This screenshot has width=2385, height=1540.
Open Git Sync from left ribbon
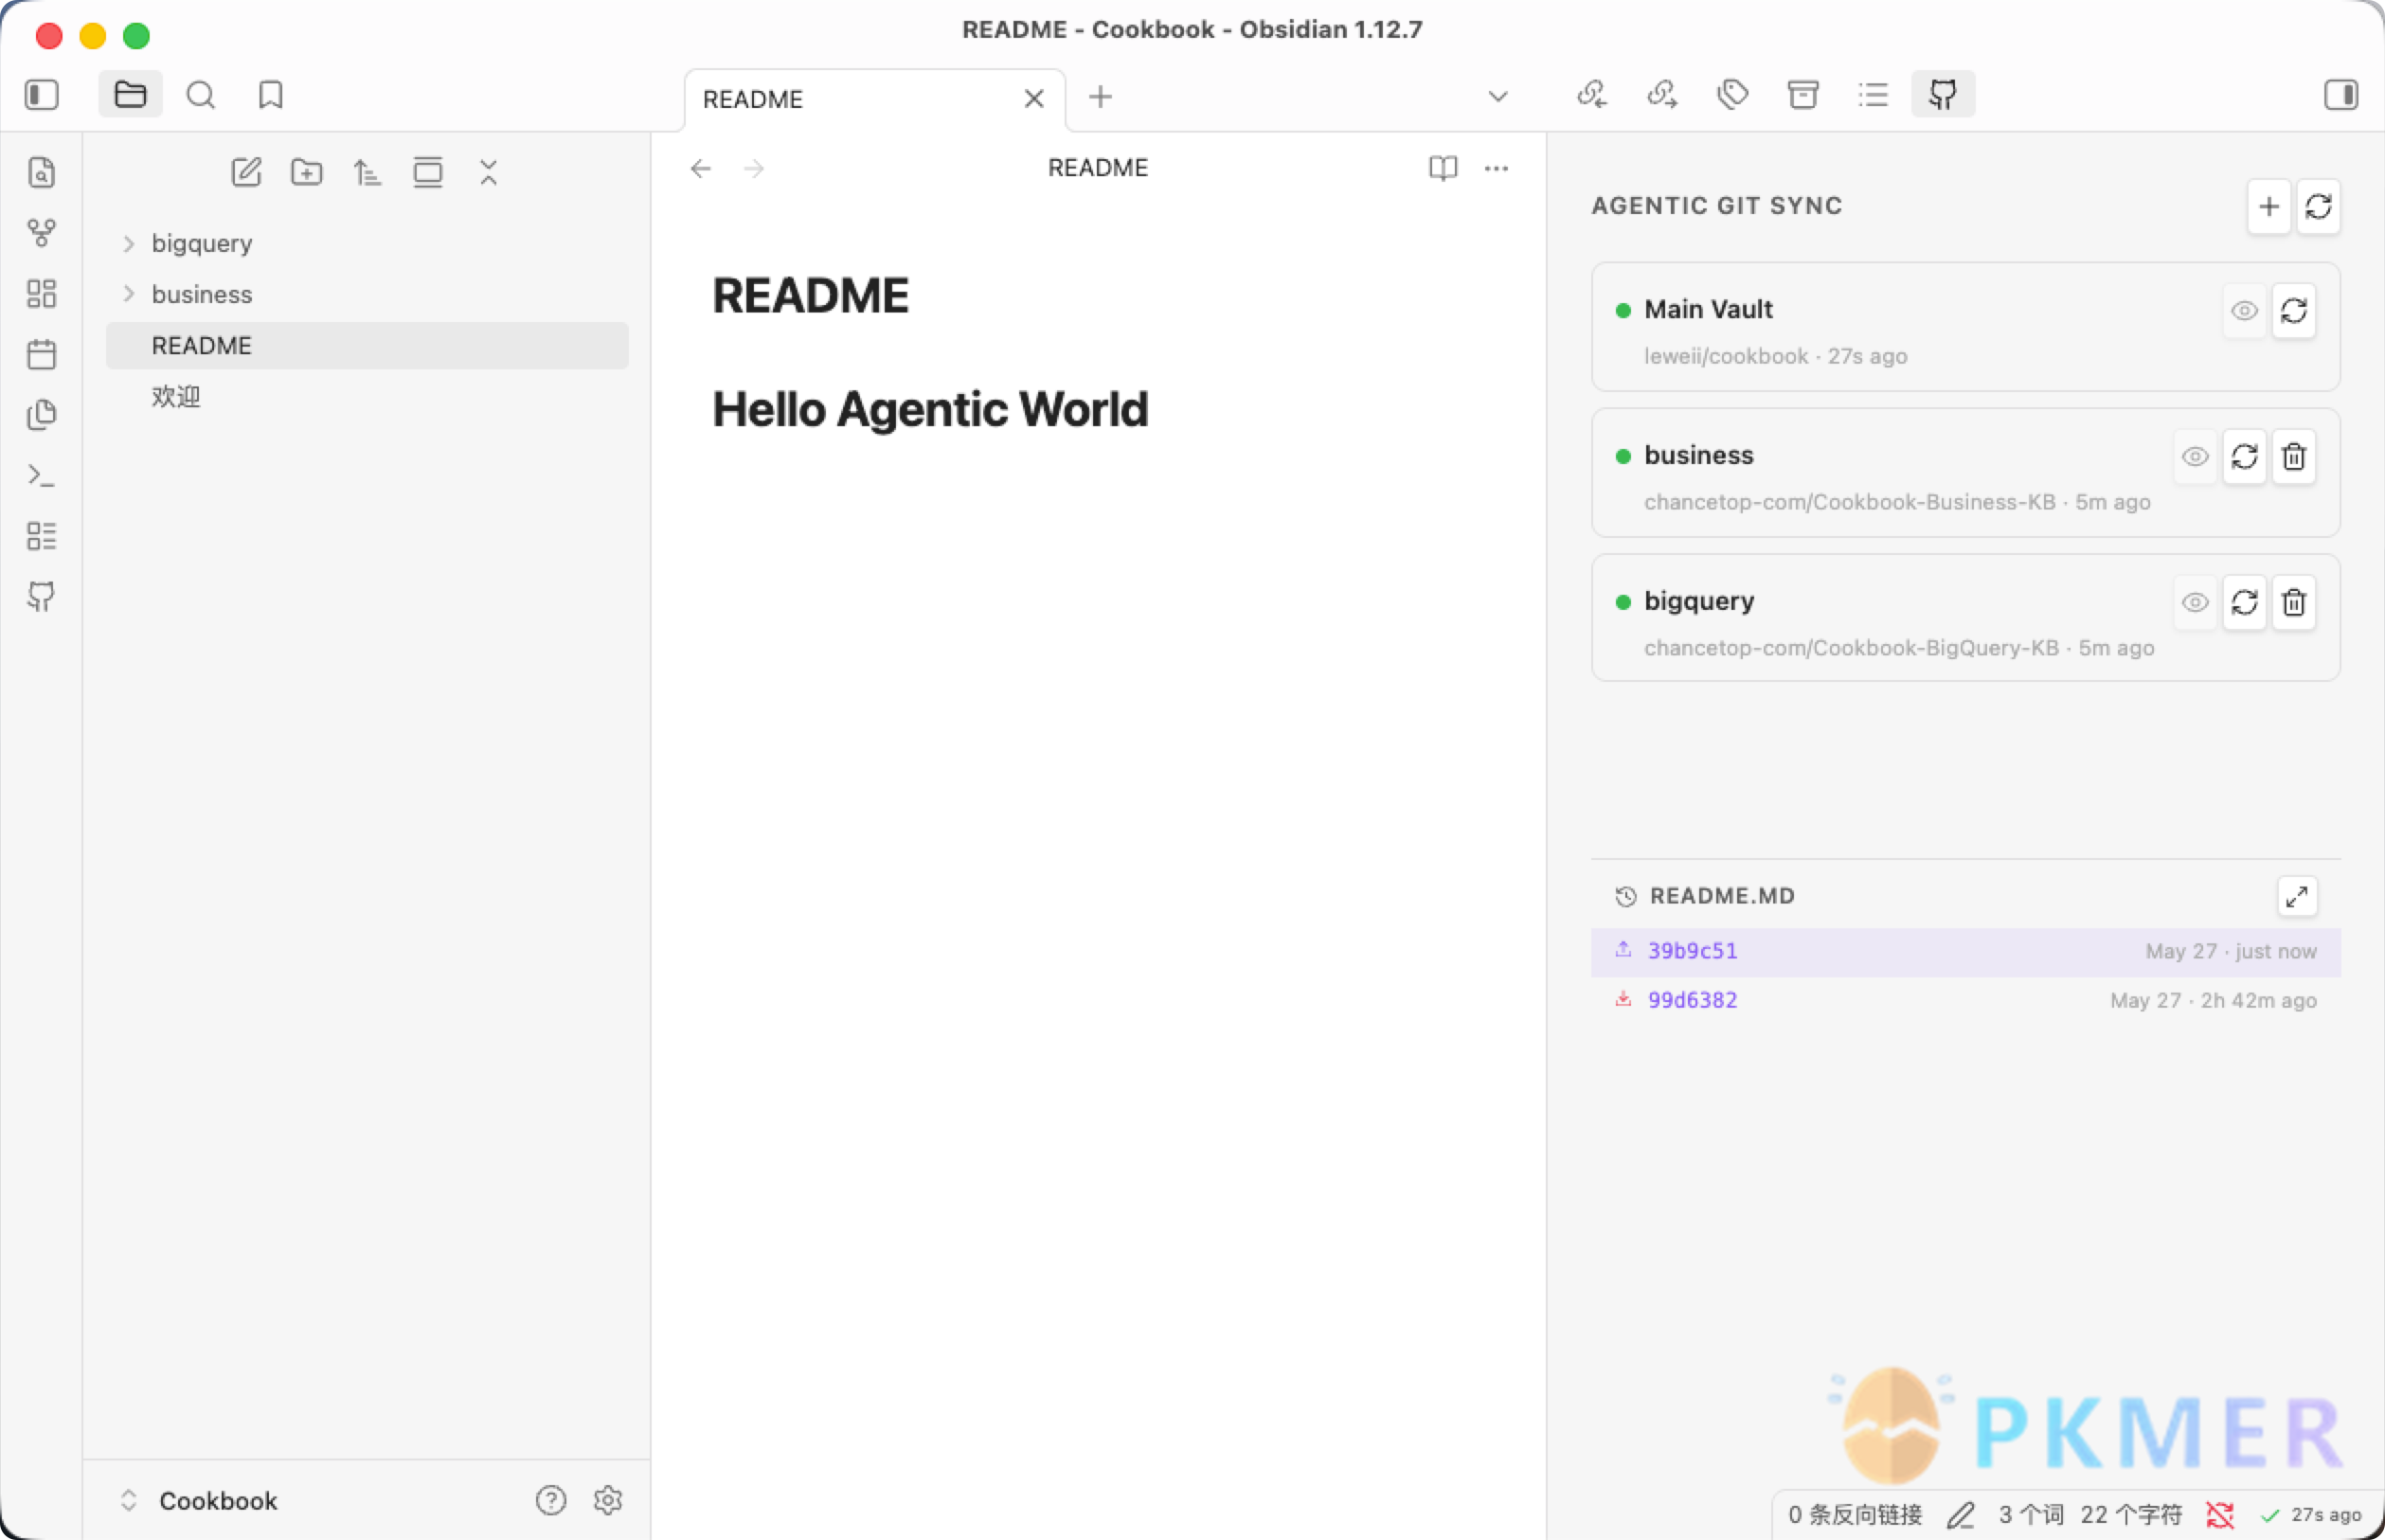42,597
